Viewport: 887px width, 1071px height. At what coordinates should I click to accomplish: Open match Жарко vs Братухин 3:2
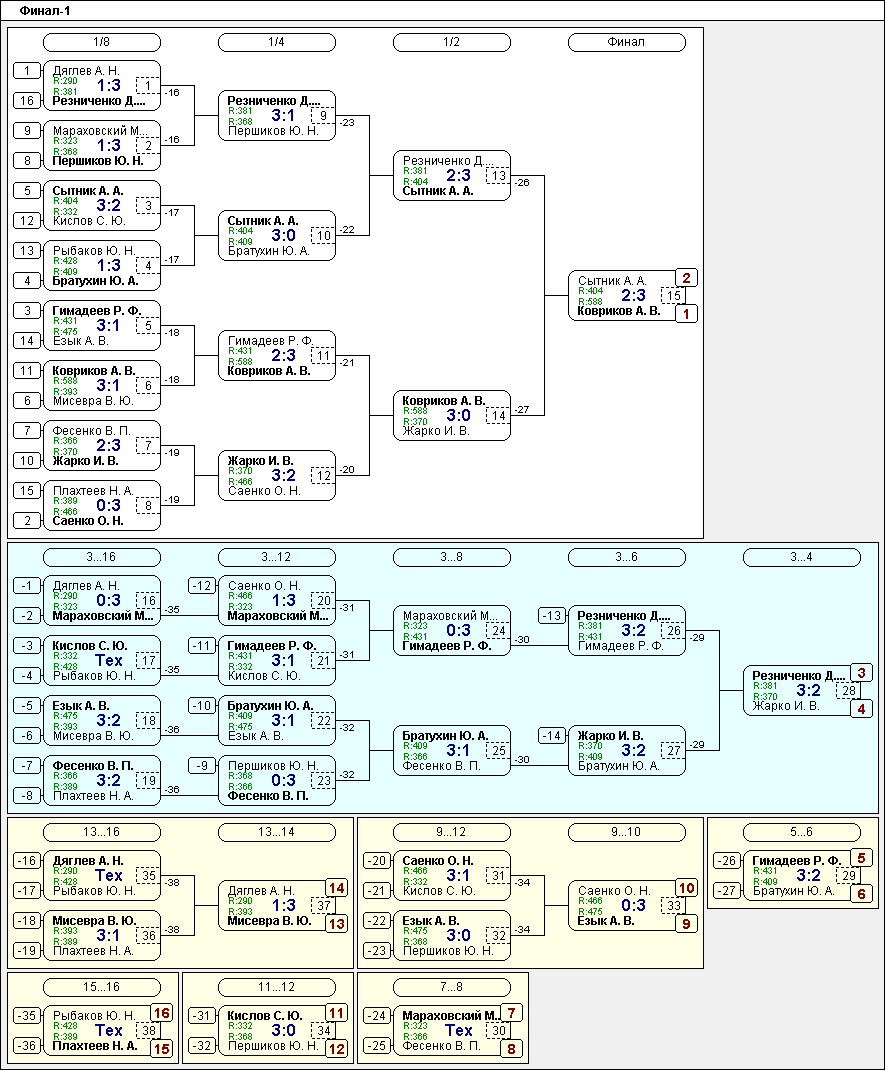pyautogui.click(x=626, y=751)
